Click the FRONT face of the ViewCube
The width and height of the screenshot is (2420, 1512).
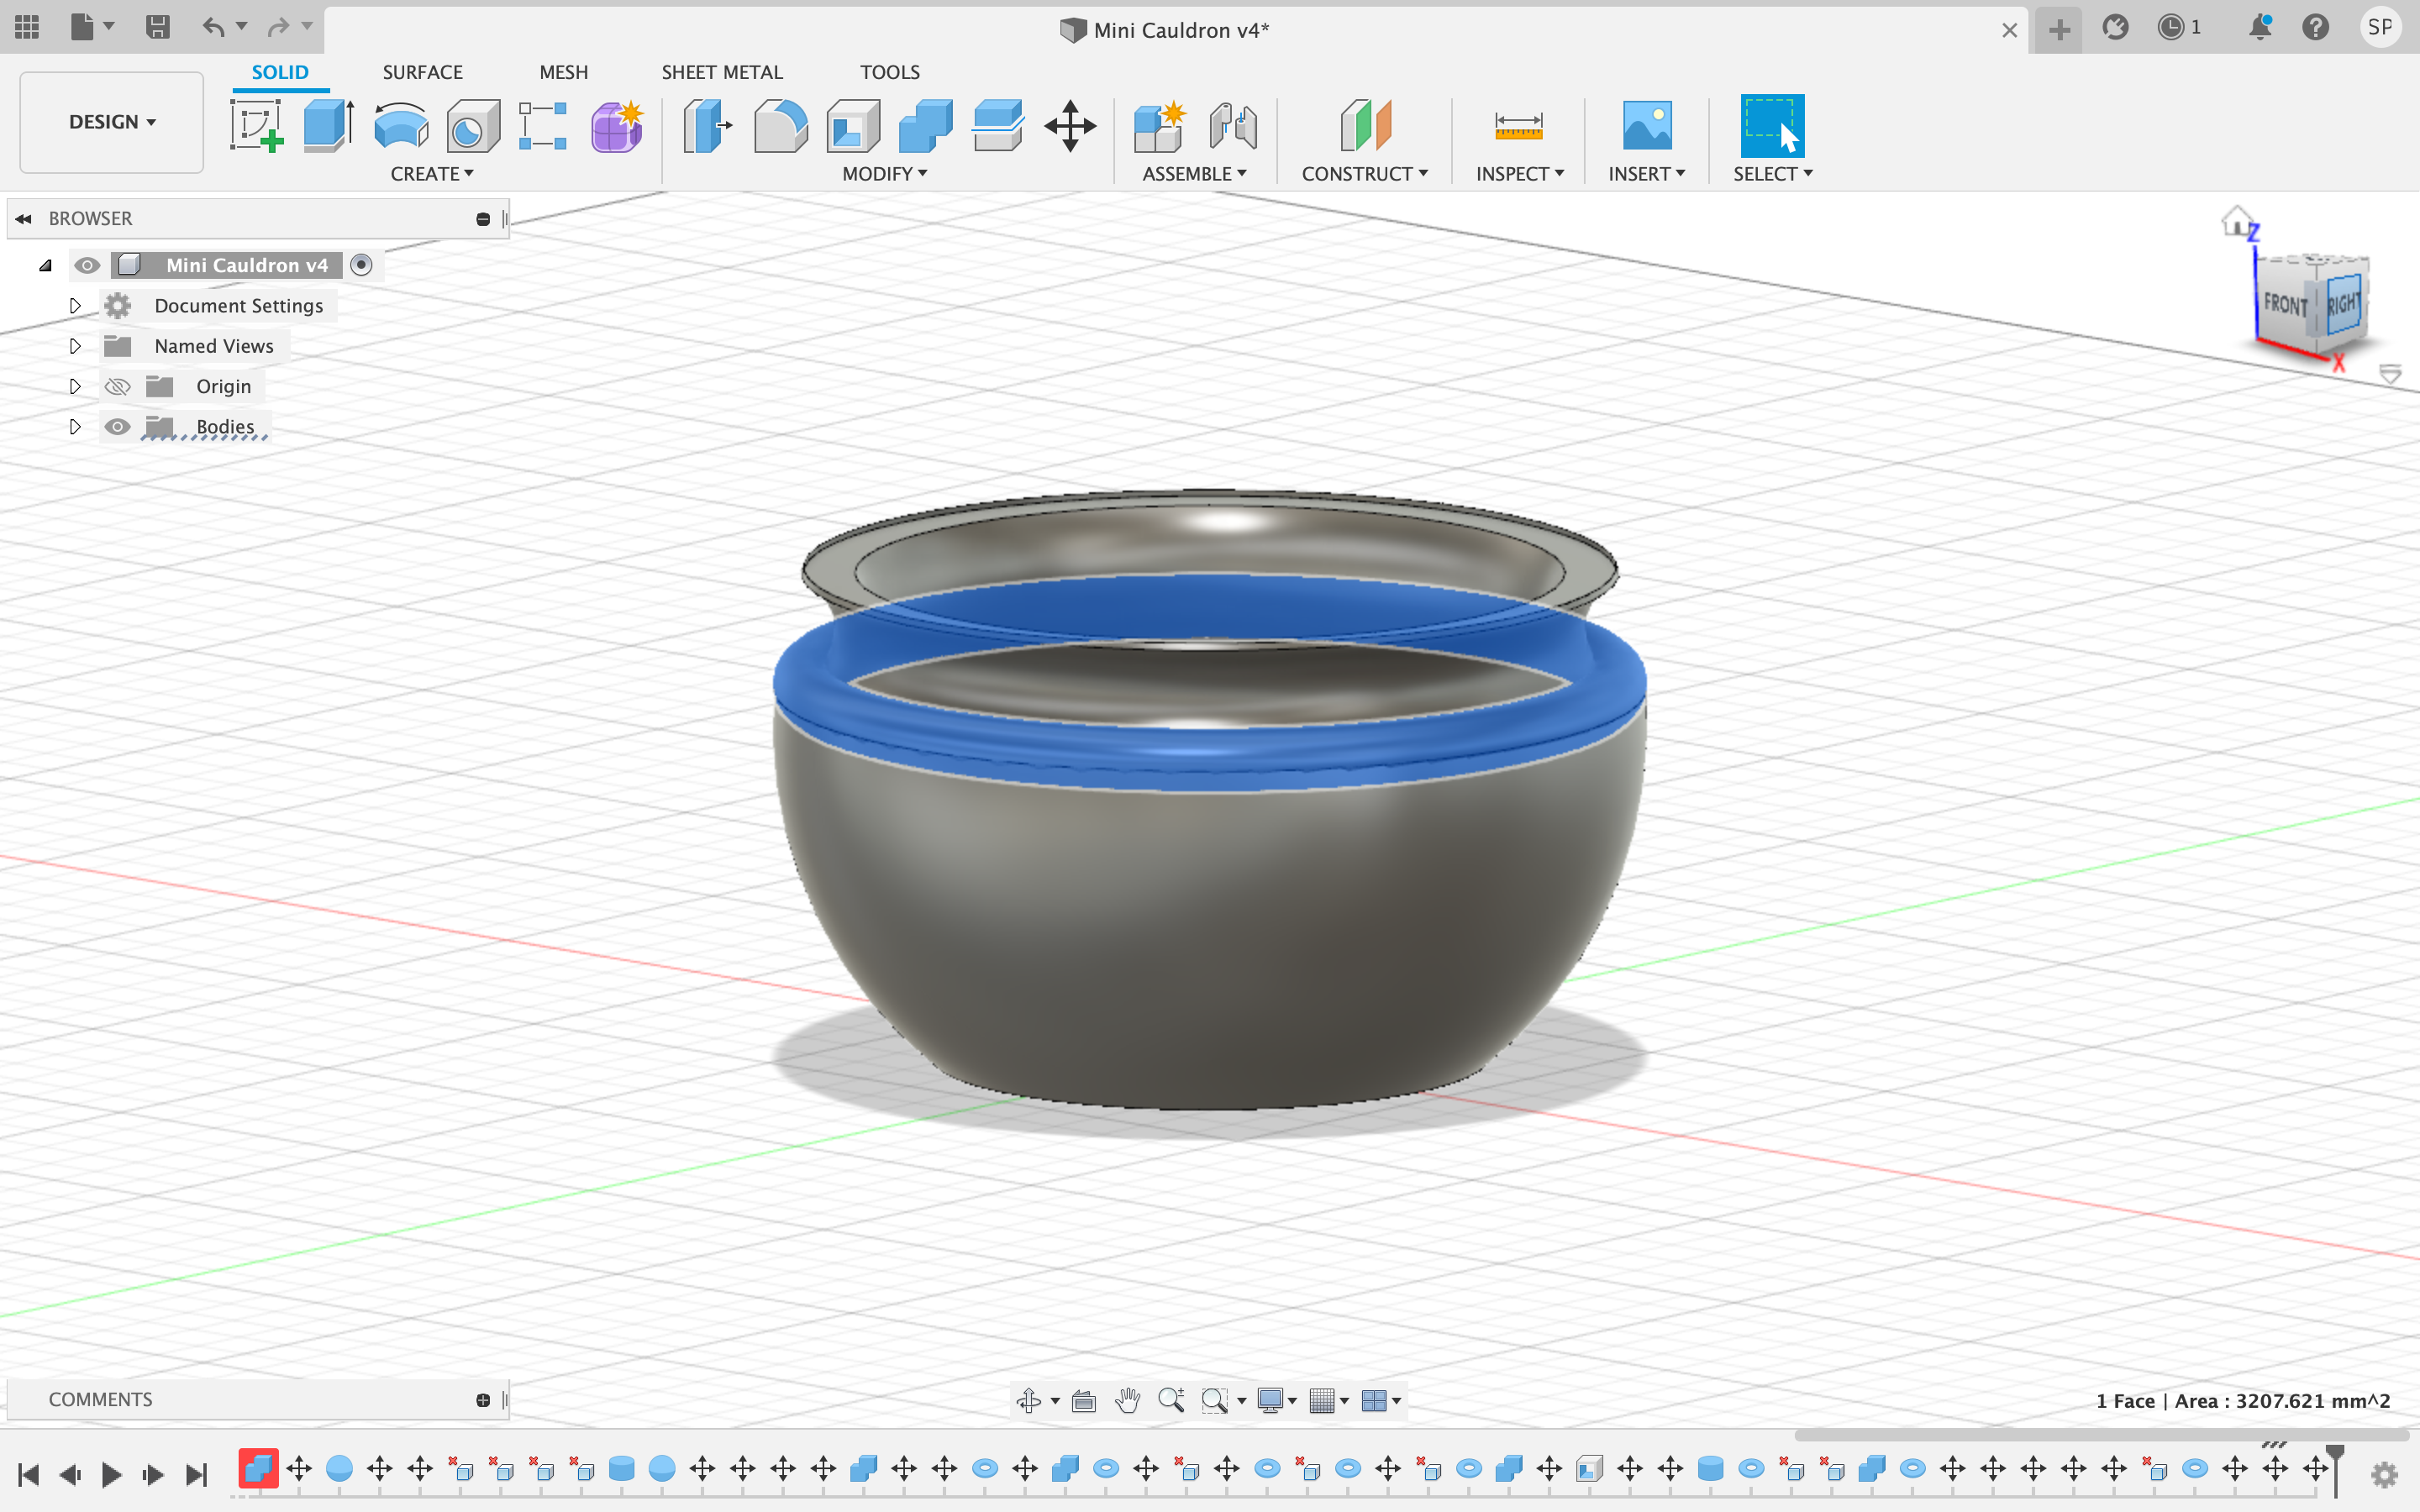pyautogui.click(x=2286, y=304)
